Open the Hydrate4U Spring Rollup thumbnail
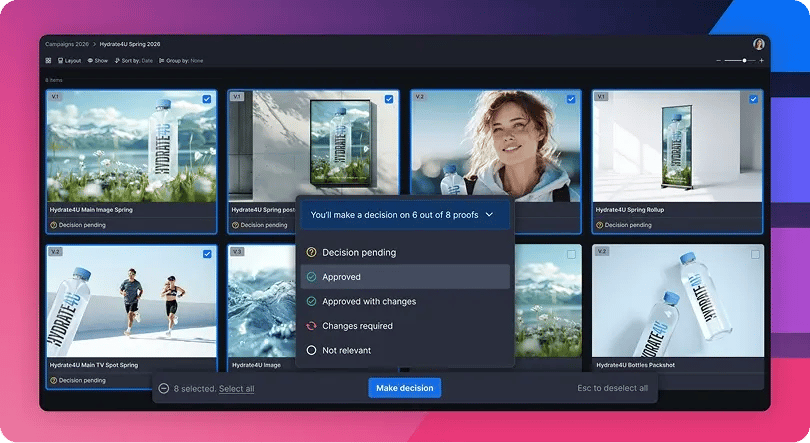The height and width of the screenshot is (443, 810). pos(677,146)
